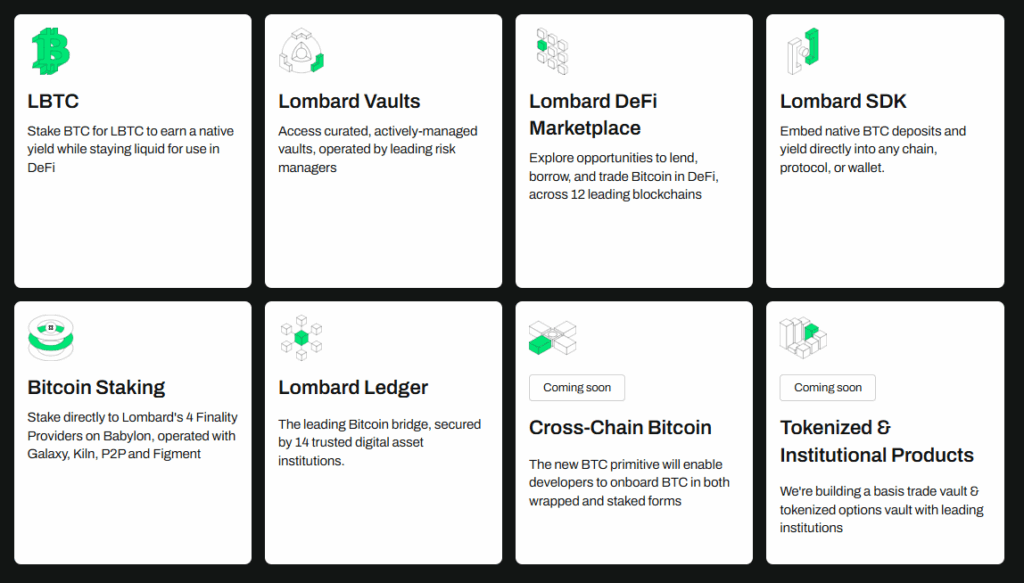This screenshot has width=1024, height=583.
Task: Click the Cross-Chain Bitcoin blocks icon
Action: click(552, 338)
